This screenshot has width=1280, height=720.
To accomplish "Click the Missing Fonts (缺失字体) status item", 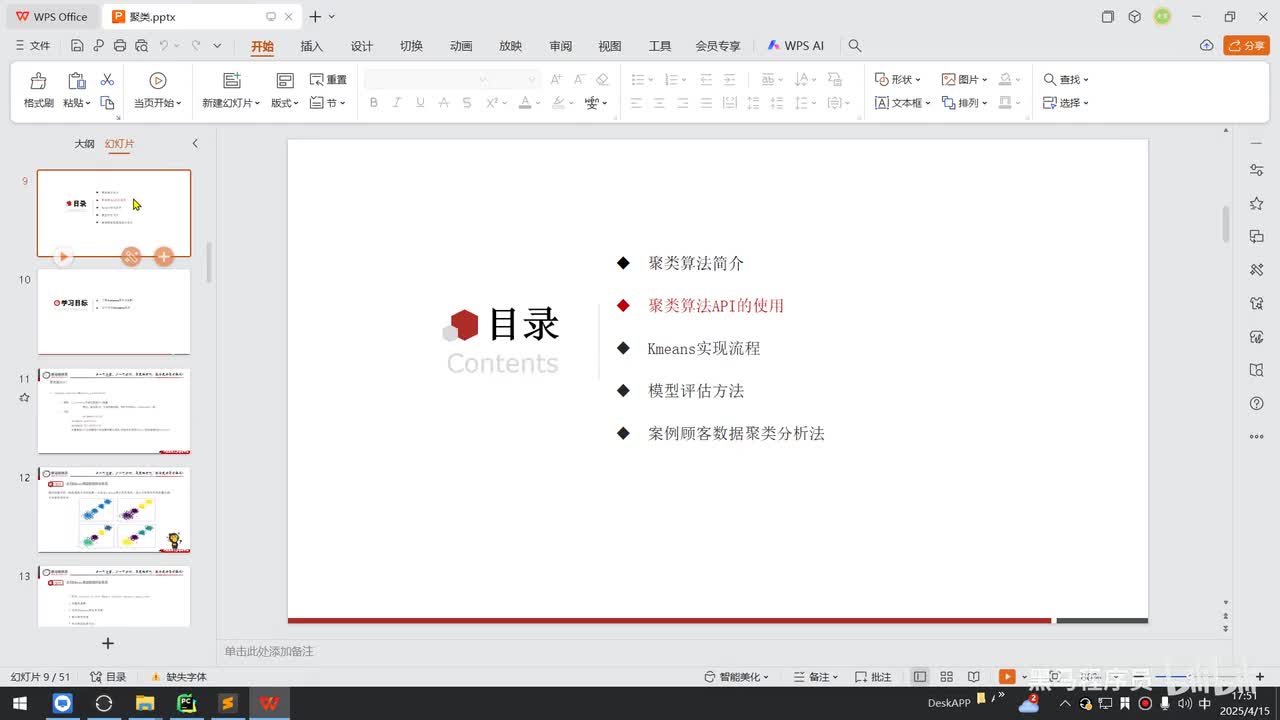I will click(x=178, y=677).
